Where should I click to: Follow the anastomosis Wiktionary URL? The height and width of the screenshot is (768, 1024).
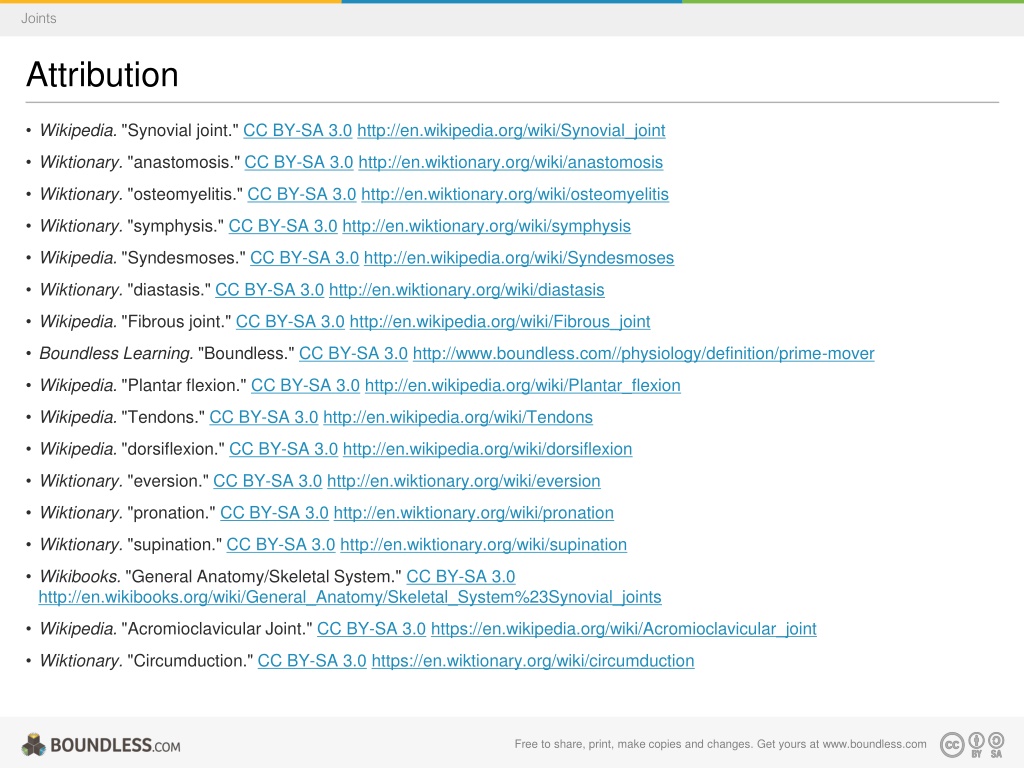(511, 163)
